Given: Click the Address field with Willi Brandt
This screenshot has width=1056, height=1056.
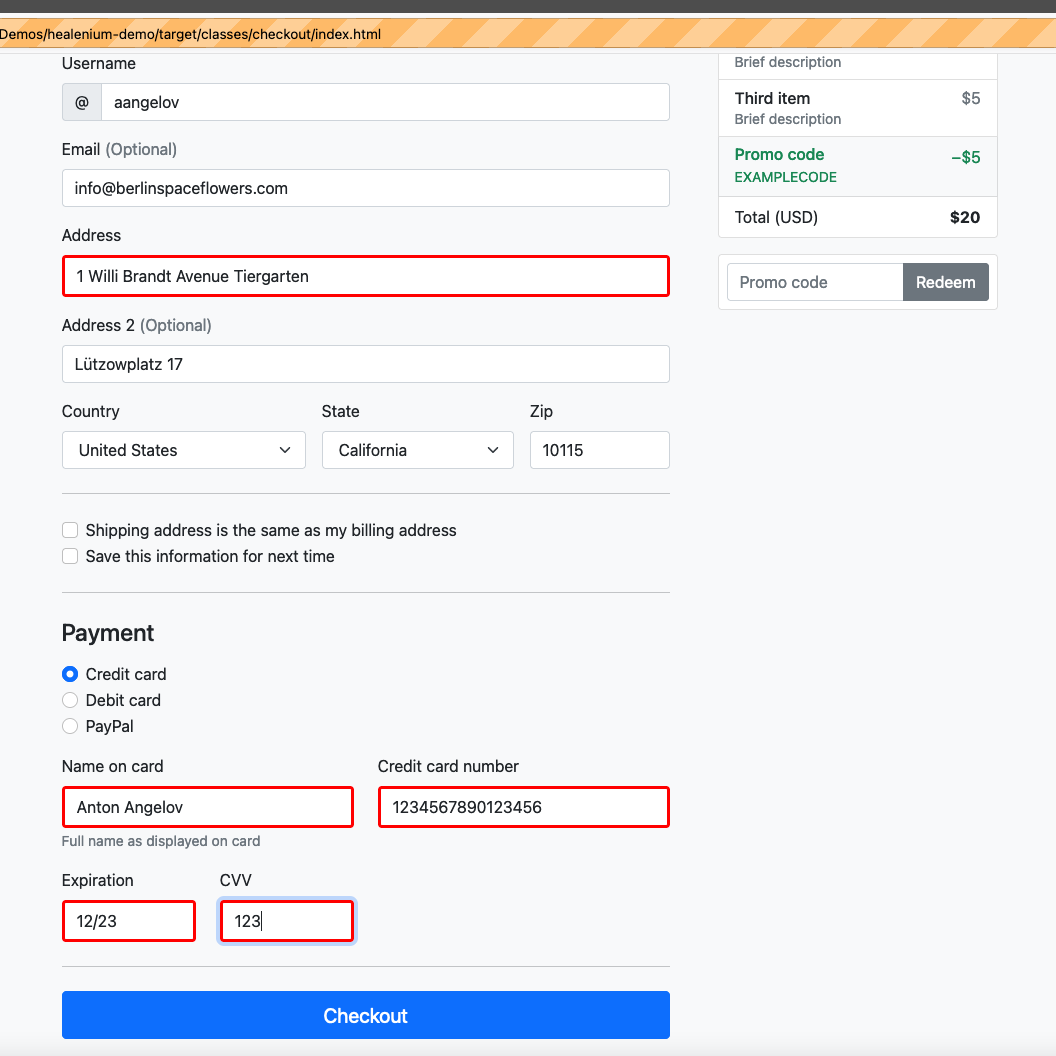Looking at the screenshot, I should coord(366,276).
